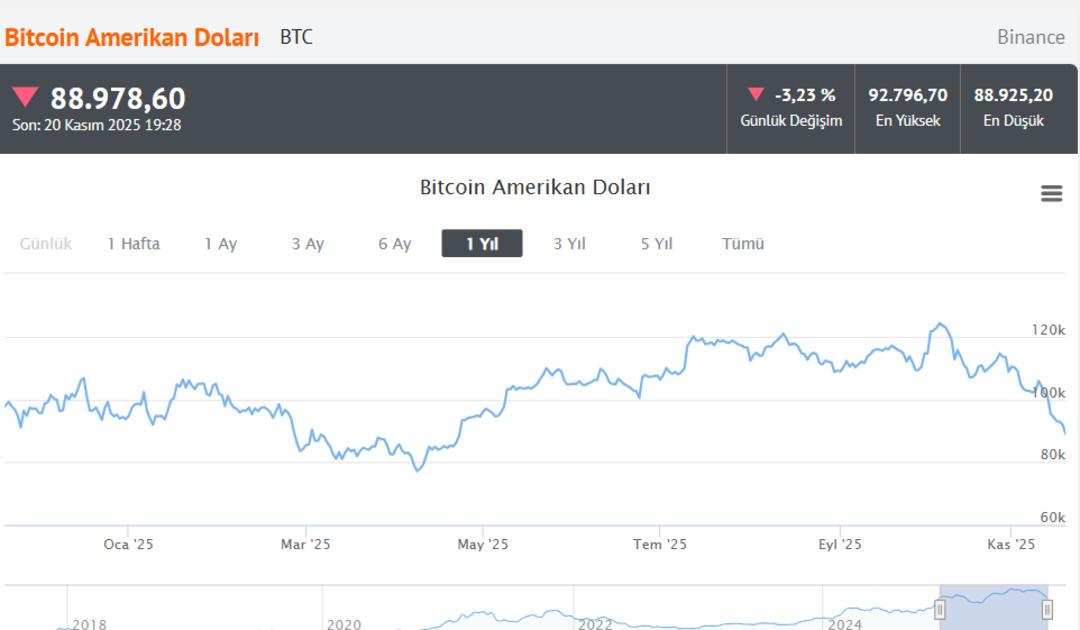Click the En Yüksek value 92.796,70
This screenshot has width=1080, height=630.
point(907,95)
